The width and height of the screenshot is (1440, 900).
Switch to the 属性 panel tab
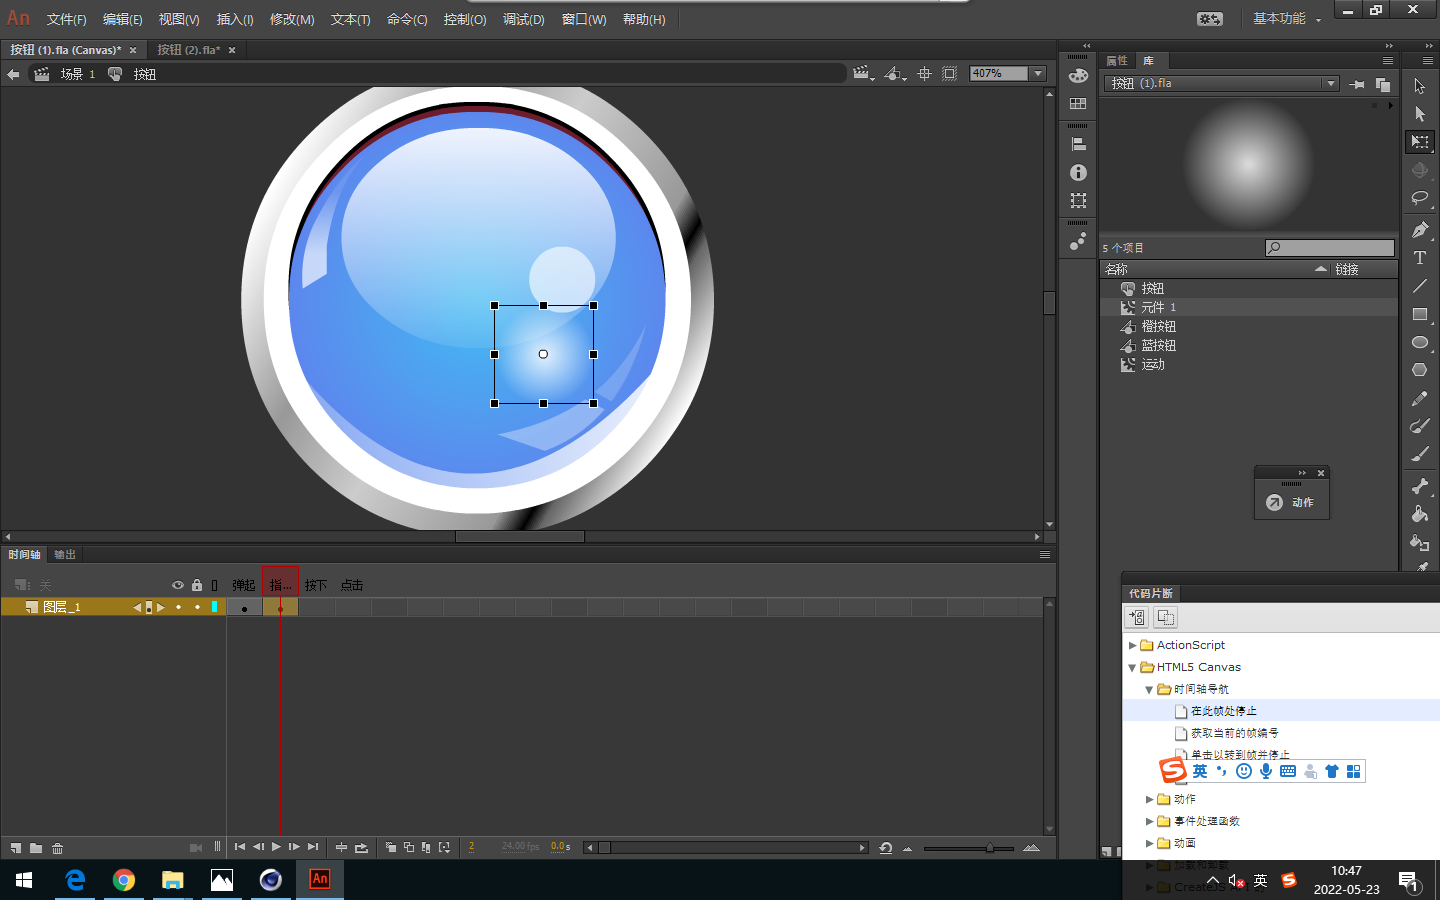(1117, 61)
